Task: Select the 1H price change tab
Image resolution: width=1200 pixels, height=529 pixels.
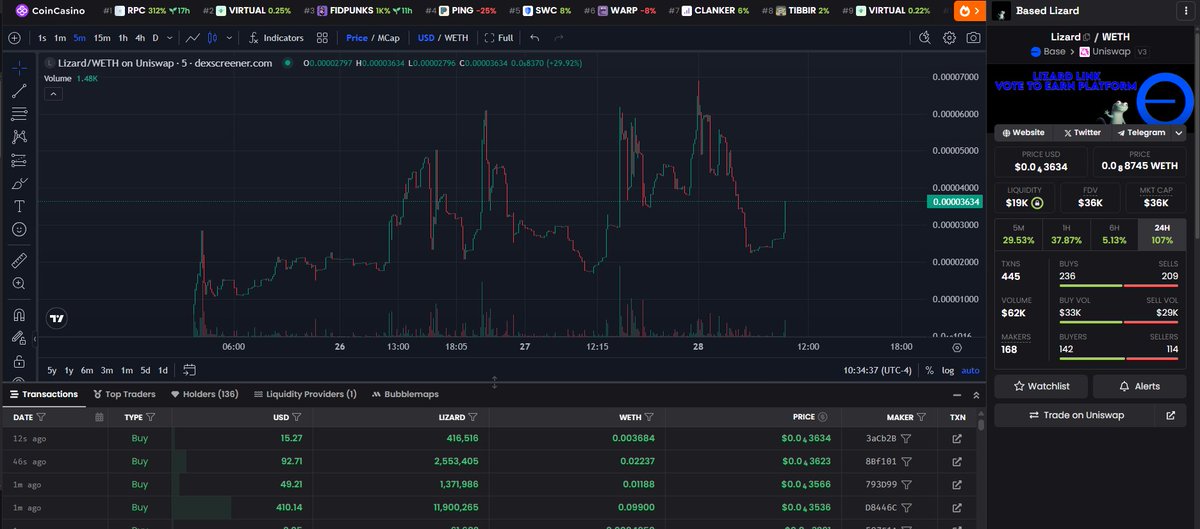Action: click(1066, 234)
